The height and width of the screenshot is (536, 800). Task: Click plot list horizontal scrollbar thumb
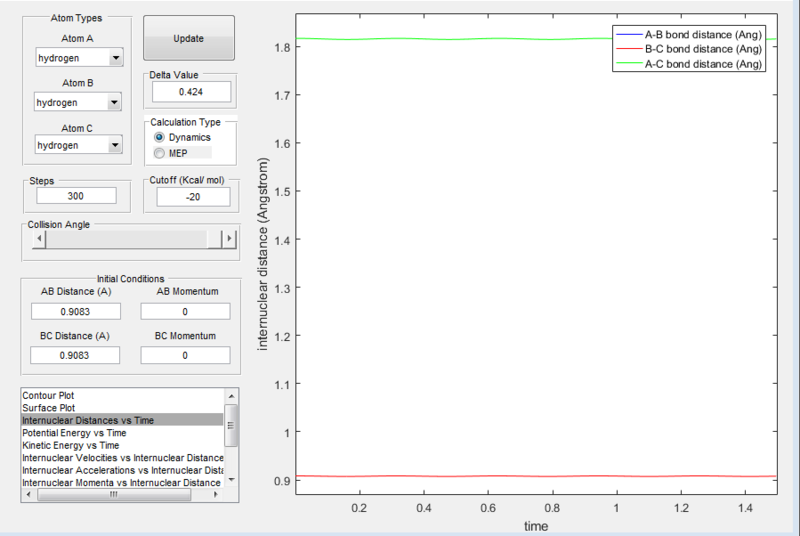tap(114, 494)
